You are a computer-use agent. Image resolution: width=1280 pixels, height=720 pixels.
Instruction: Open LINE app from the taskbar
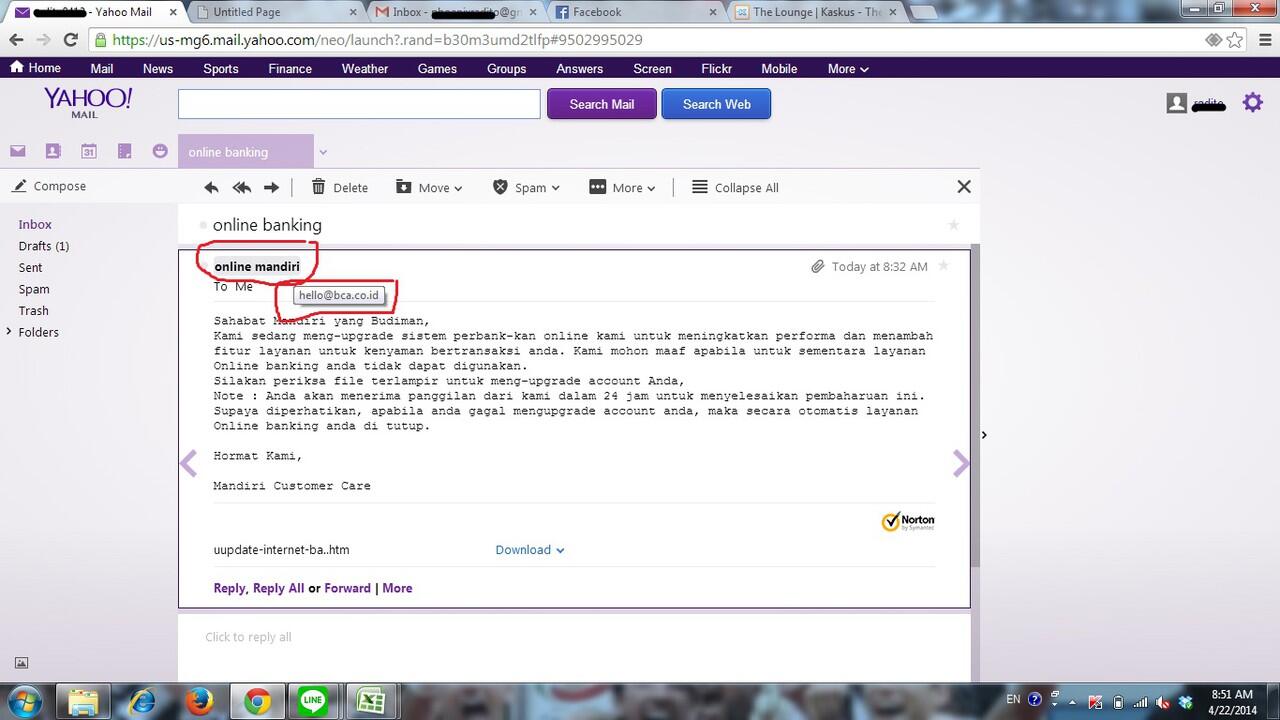314,701
